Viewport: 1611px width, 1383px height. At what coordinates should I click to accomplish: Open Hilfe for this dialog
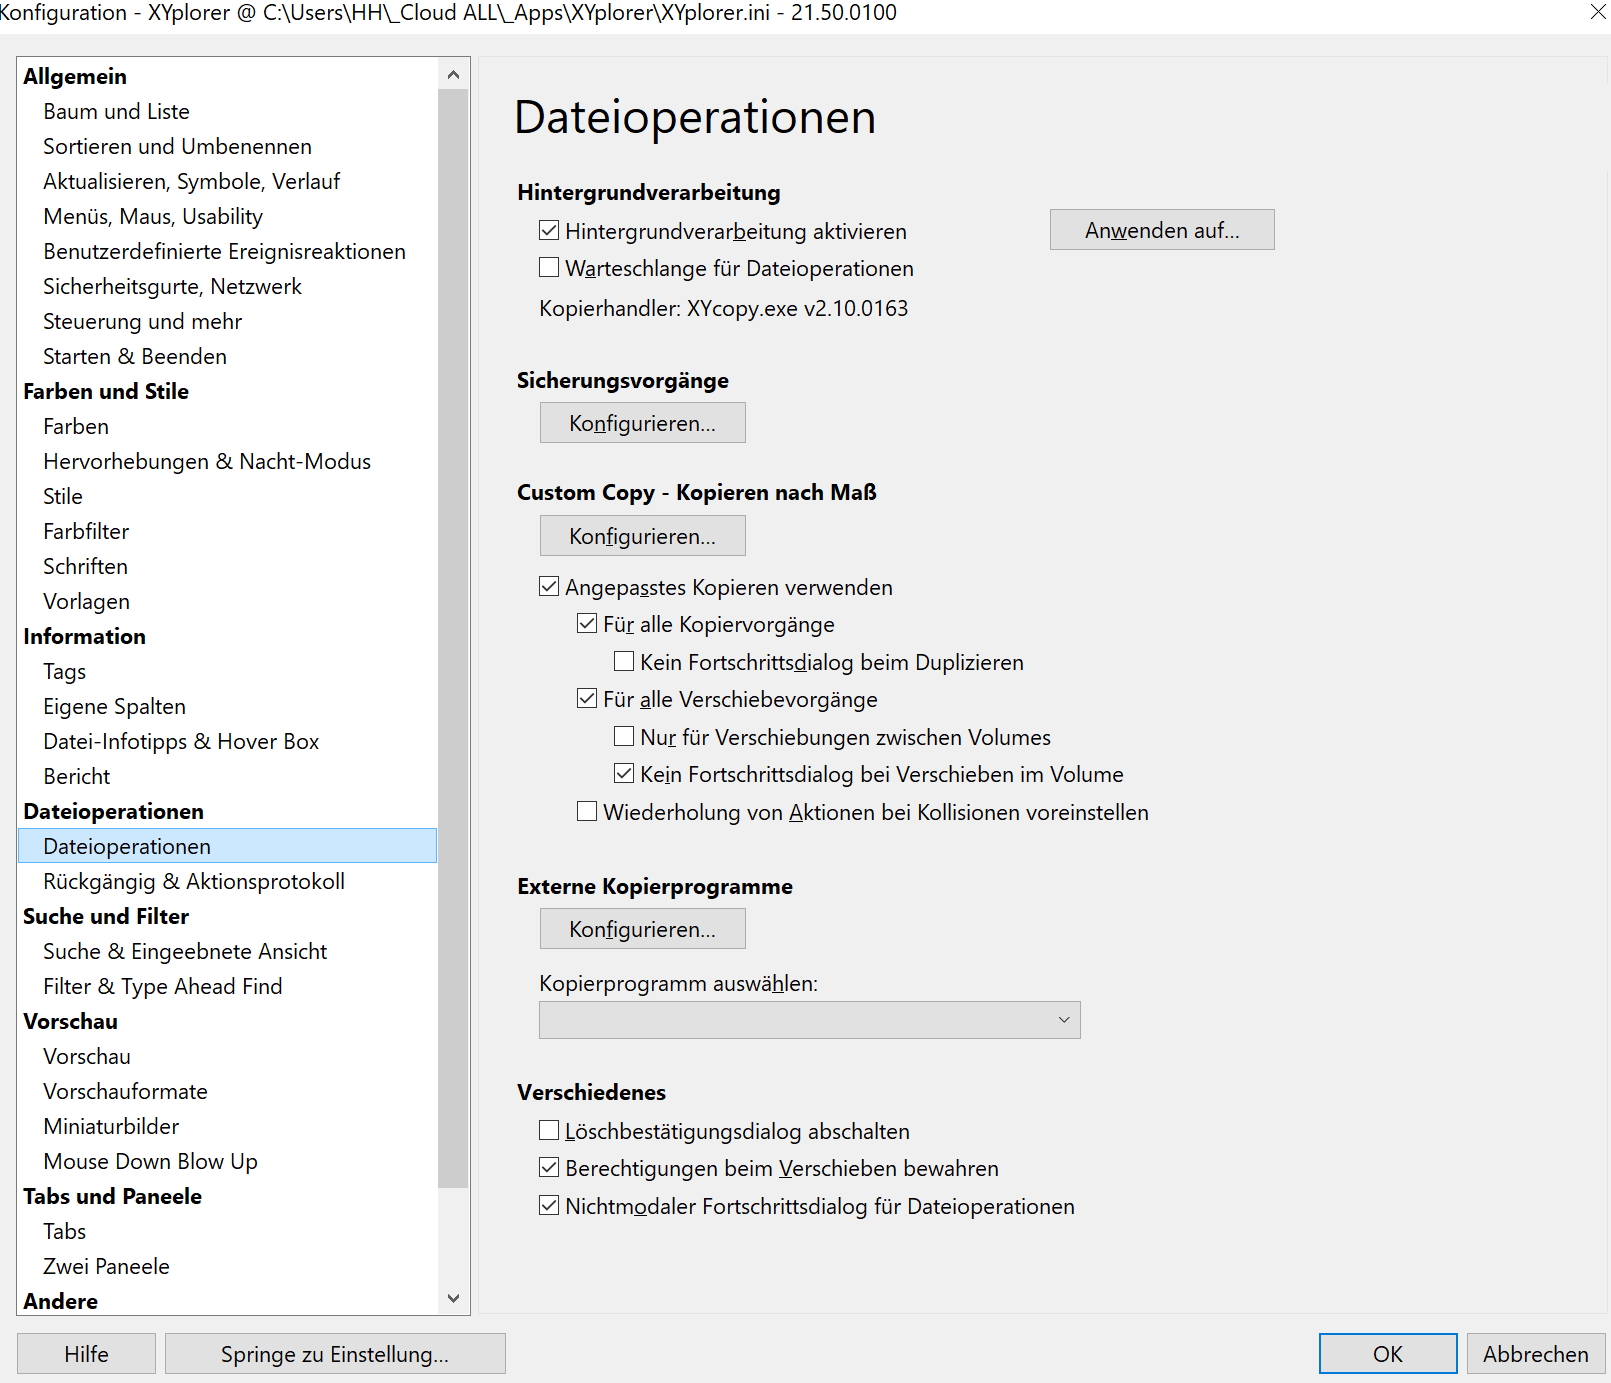coord(86,1354)
